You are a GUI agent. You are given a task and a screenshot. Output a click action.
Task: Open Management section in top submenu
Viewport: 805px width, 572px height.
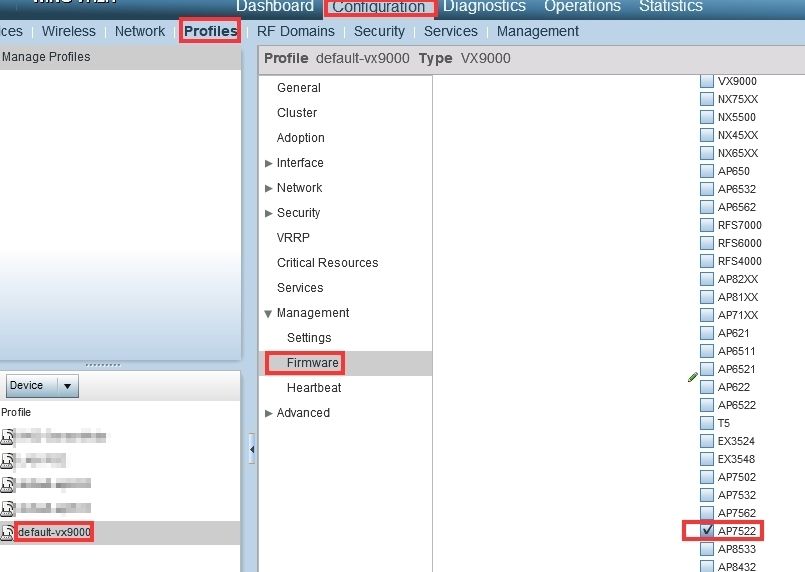[x=538, y=31]
